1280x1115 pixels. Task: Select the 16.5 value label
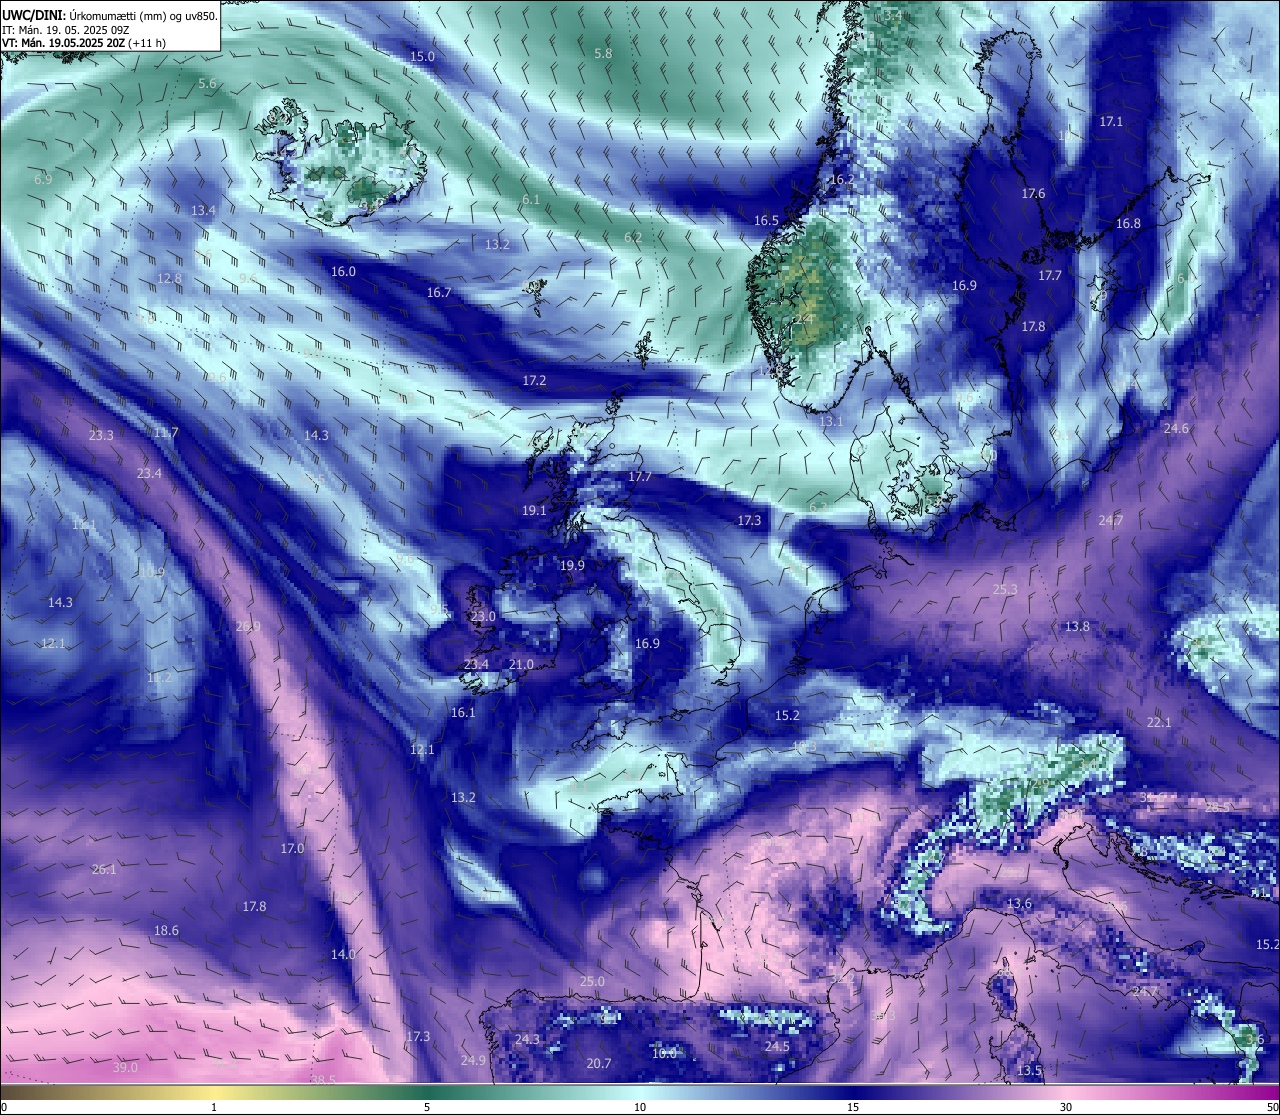click(x=766, y=221)
